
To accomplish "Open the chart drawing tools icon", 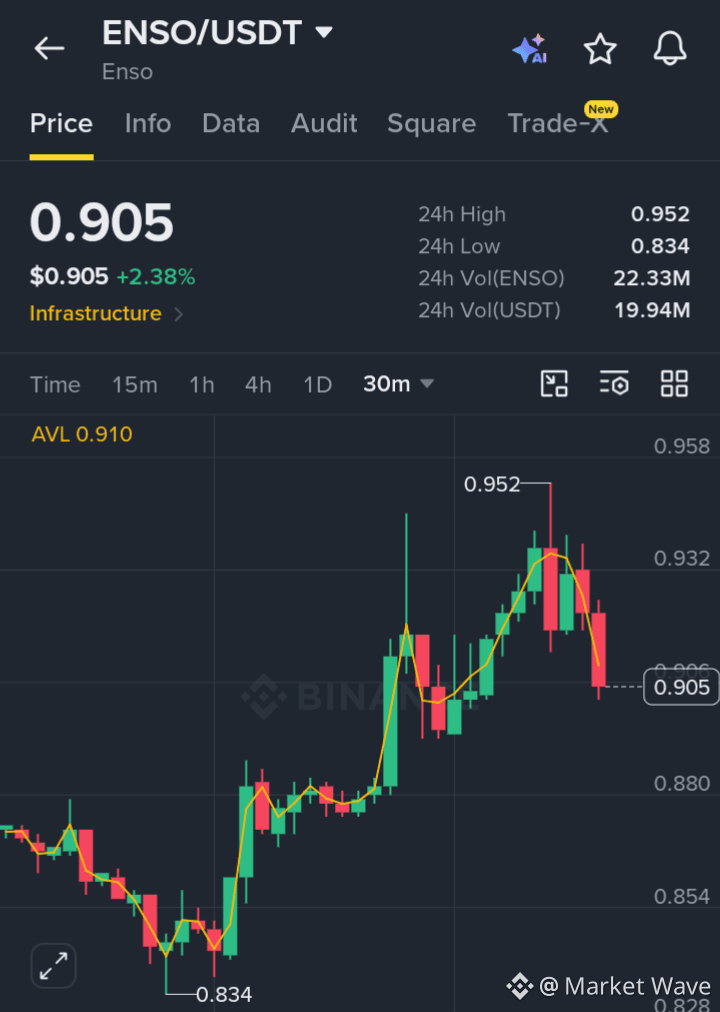I will pos(554,384).
